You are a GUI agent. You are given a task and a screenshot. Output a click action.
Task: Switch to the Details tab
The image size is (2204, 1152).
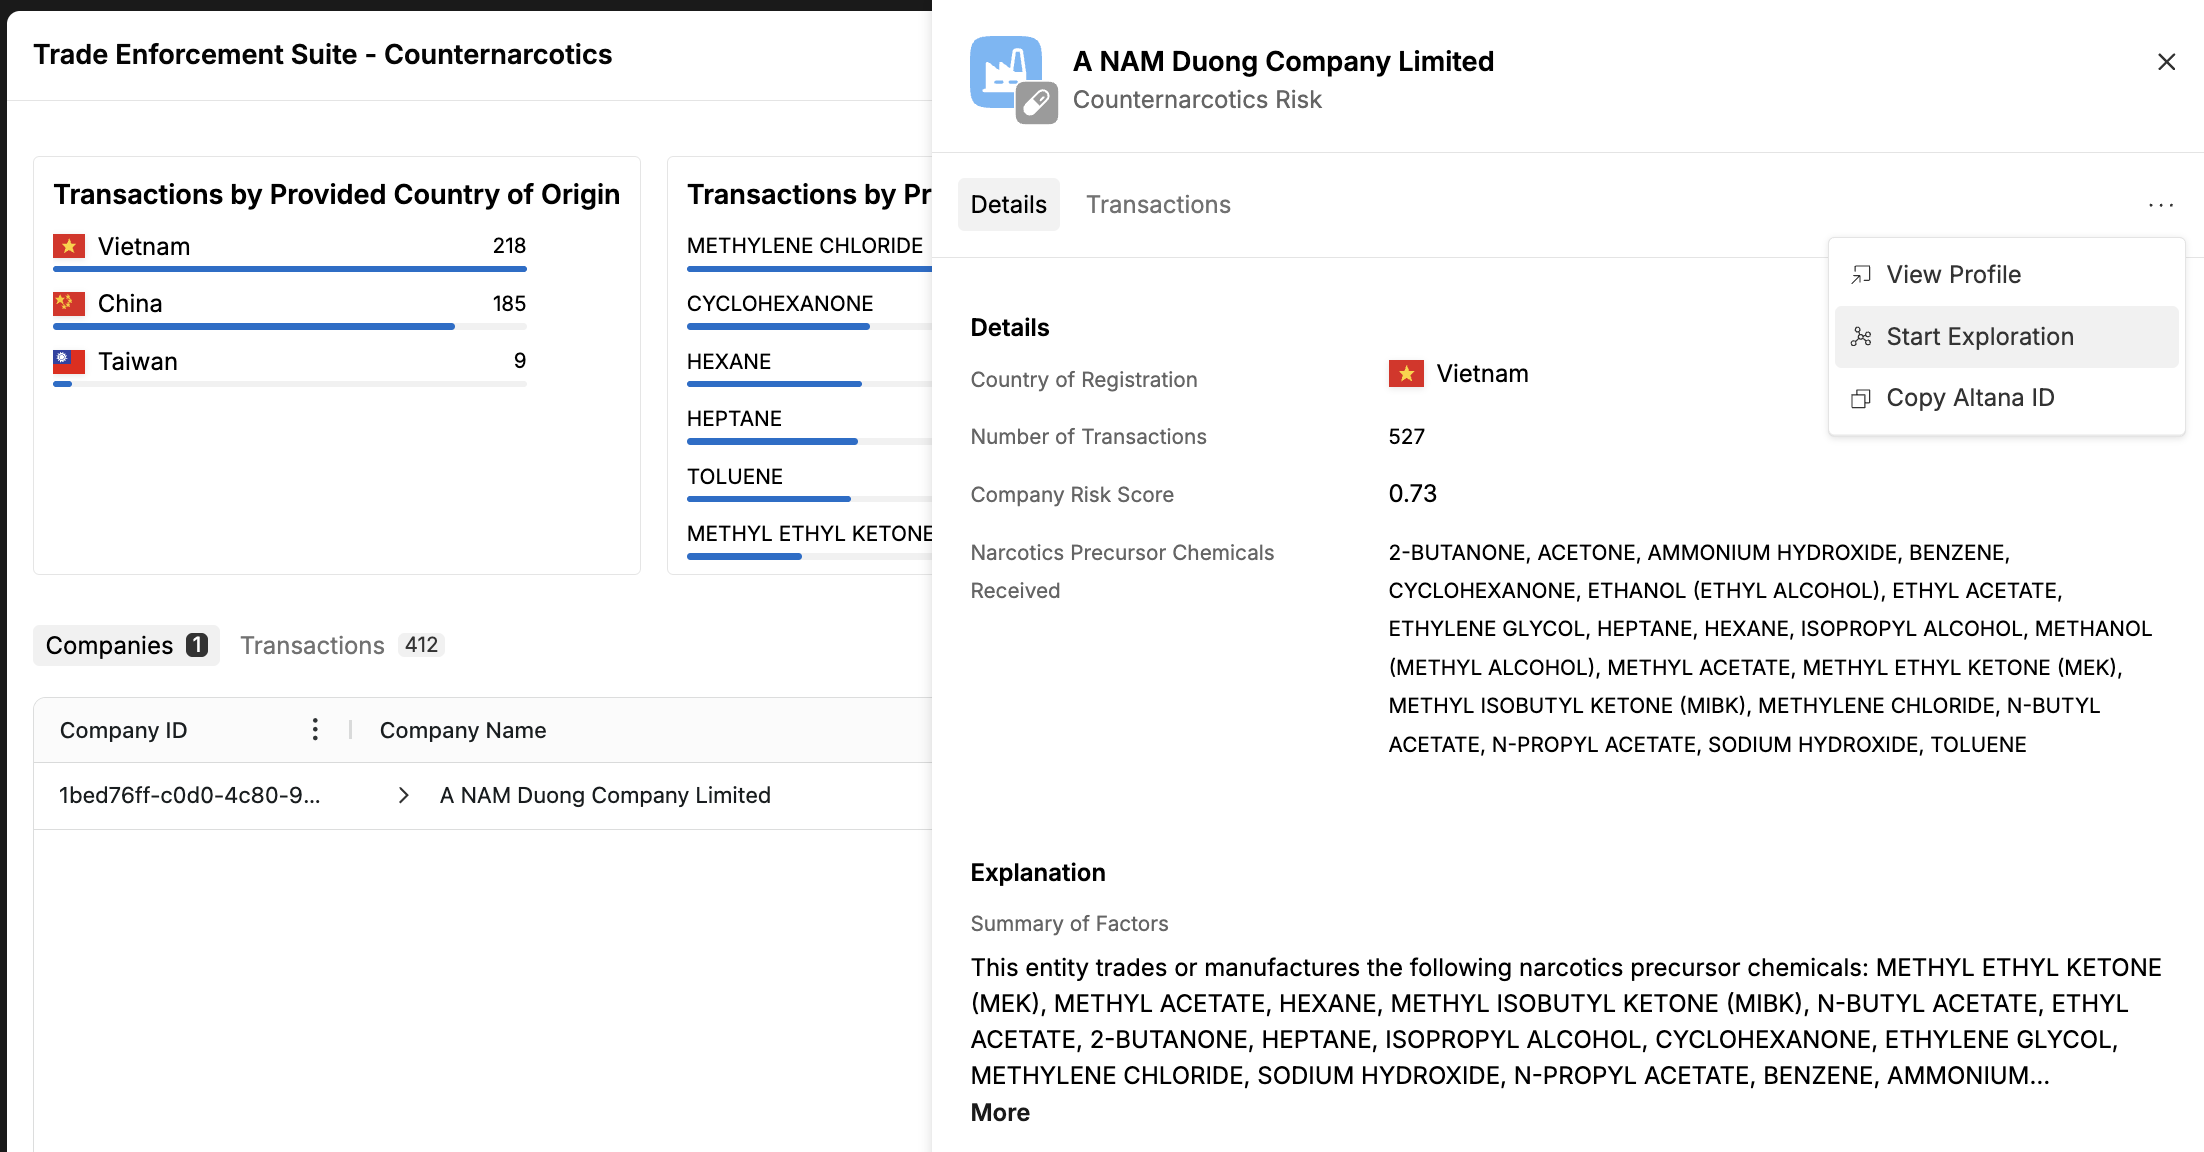(x=1008, y=205)
